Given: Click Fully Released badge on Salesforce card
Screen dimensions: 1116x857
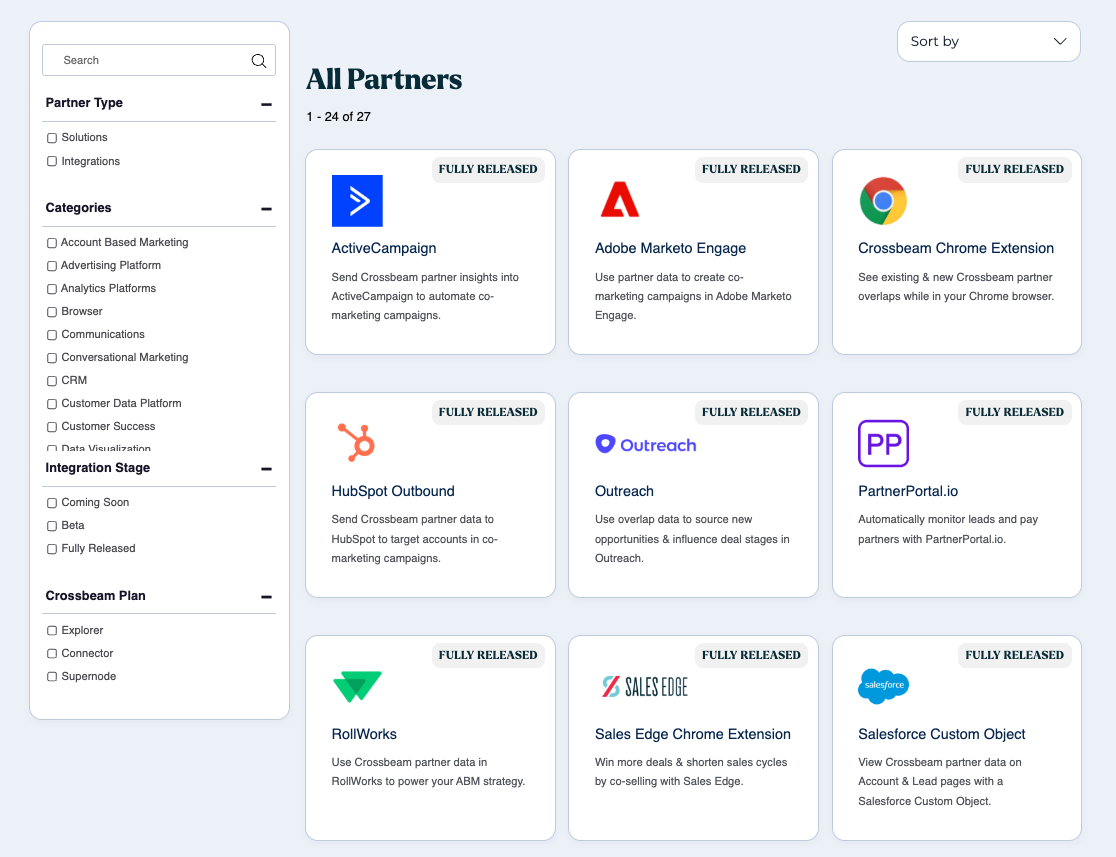Looking at the screenshot, I should (1015, 655).
